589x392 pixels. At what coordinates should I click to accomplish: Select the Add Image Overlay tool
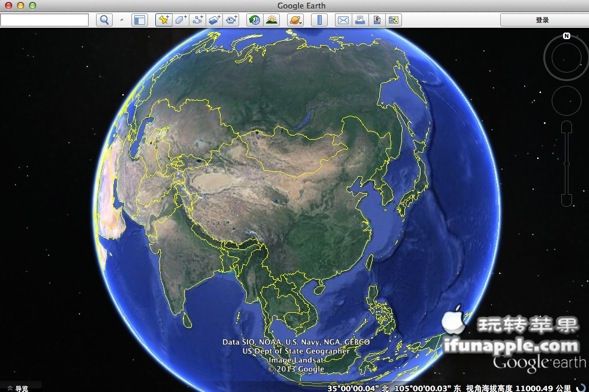pos(214,20)
